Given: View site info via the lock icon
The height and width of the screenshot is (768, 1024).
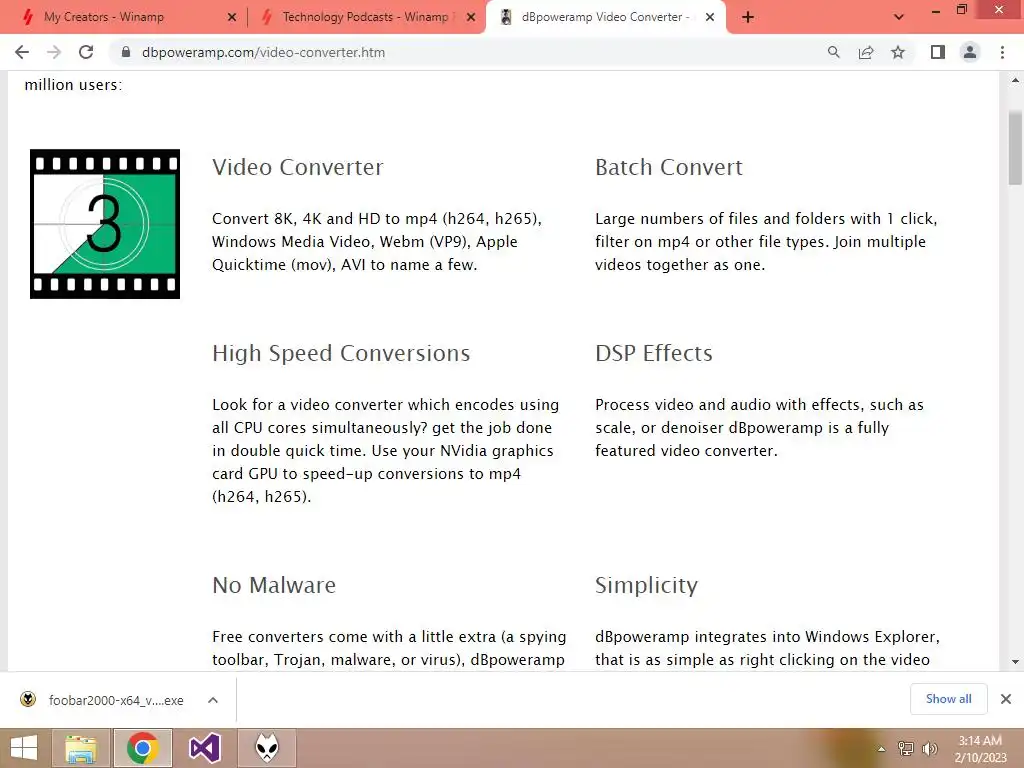Looking at the screenshot, I should click(126, 52).
